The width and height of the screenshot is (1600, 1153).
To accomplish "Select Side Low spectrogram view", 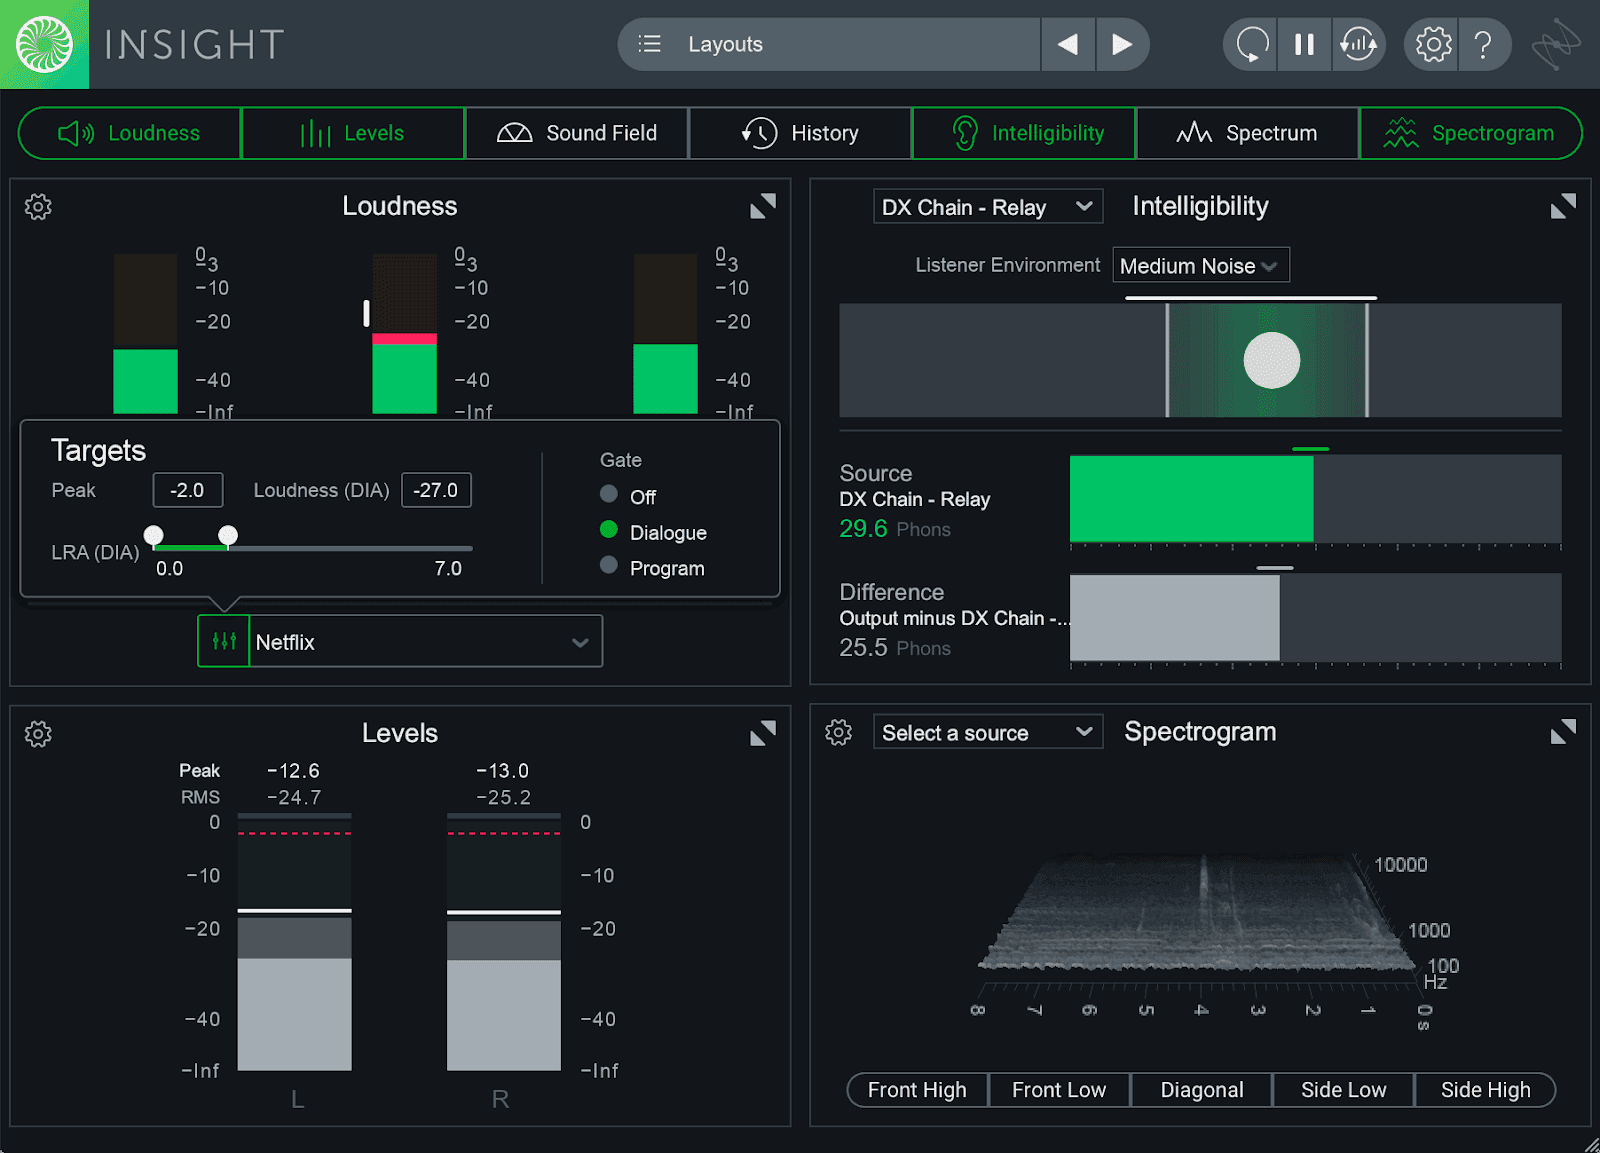I will click(1344, 1090).
